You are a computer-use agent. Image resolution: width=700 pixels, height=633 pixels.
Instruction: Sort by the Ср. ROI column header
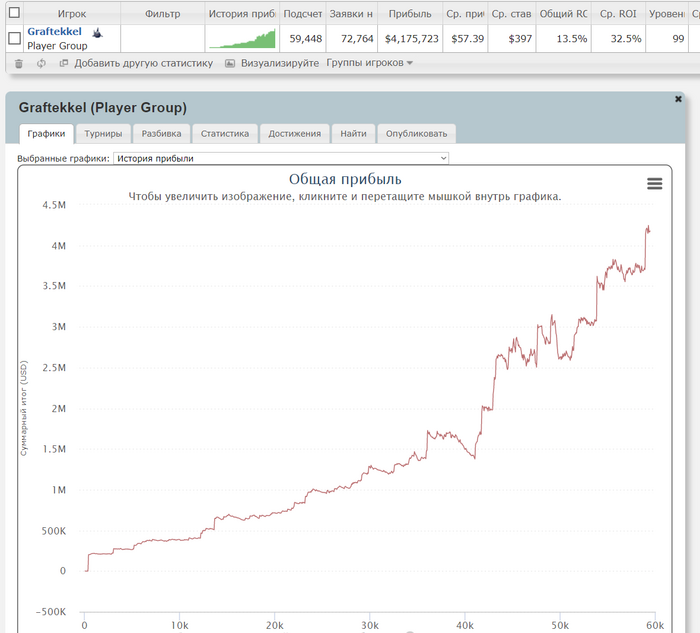point(618,14)
